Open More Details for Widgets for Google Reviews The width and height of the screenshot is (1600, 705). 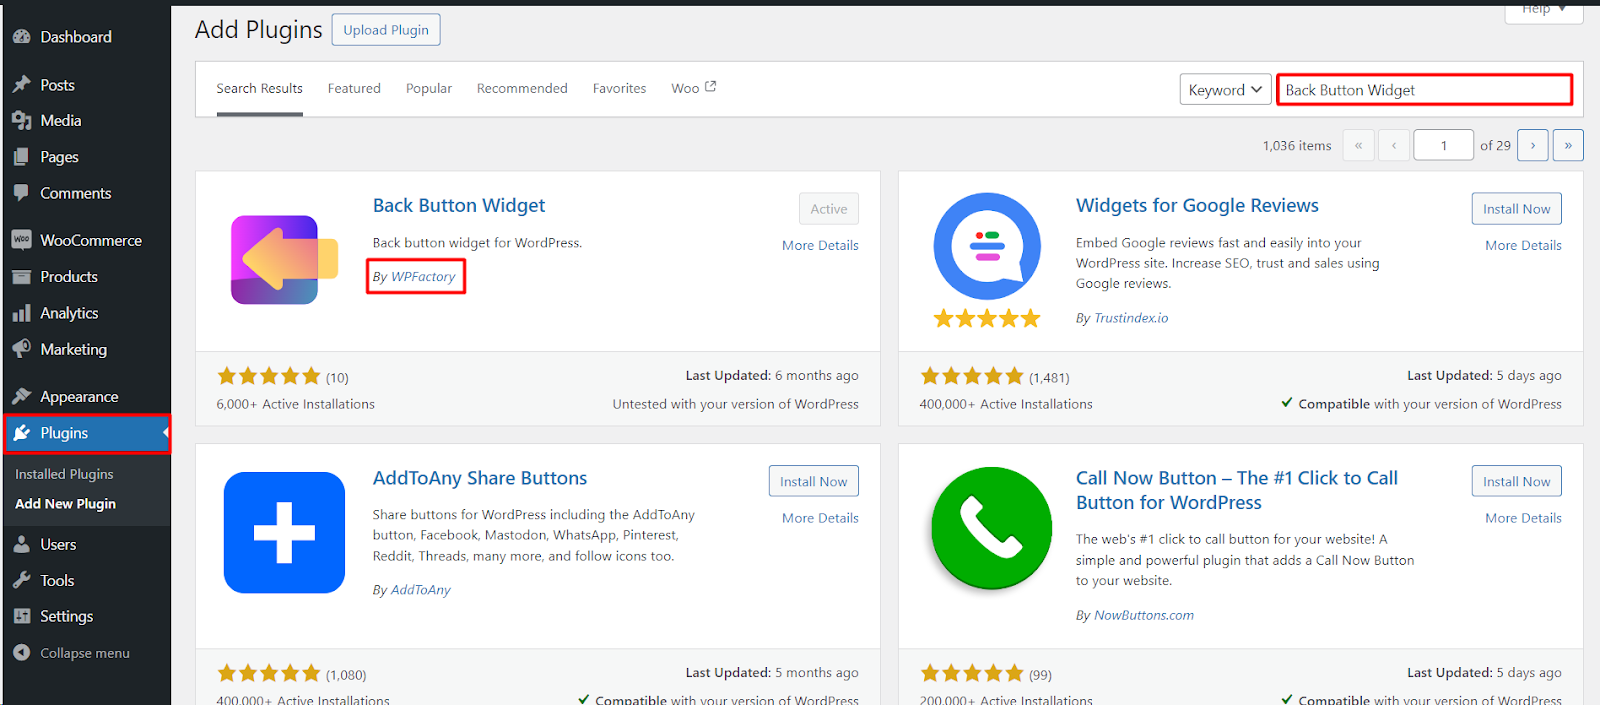(1523, 245)
